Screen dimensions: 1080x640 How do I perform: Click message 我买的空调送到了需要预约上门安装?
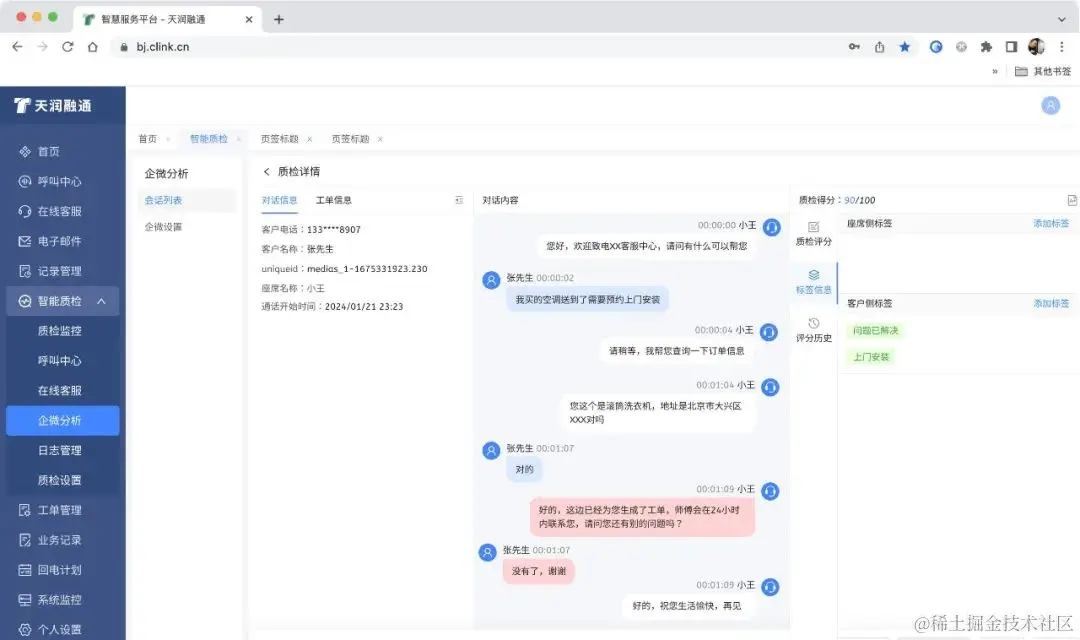[588, 300]
